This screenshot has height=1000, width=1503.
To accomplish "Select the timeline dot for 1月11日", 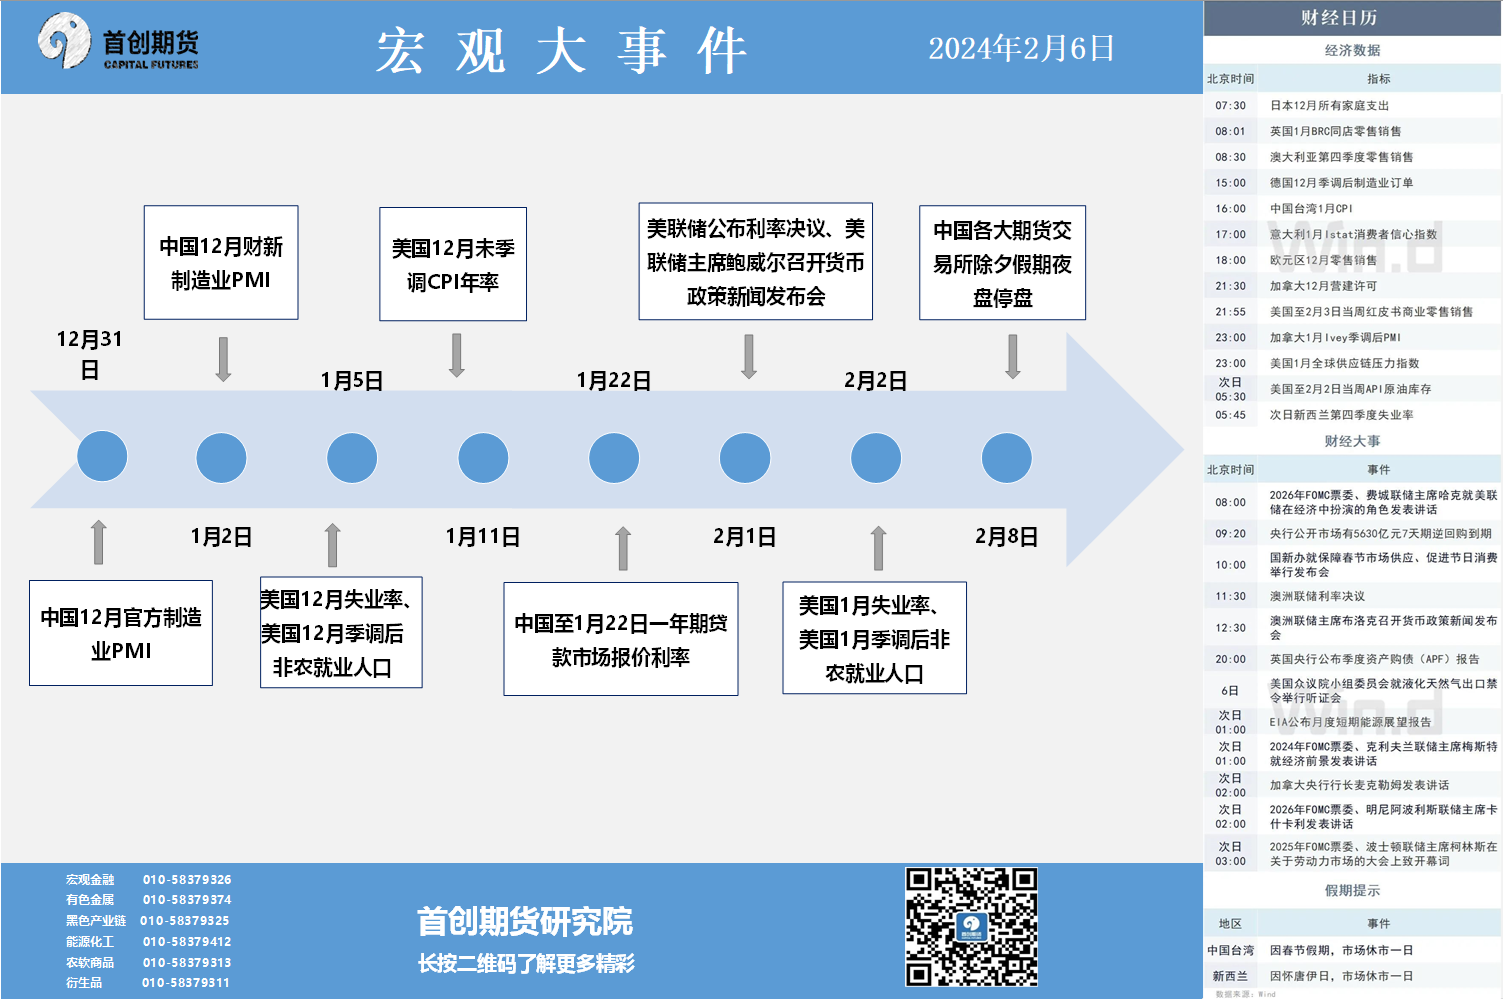I will [x=483, y=458].
